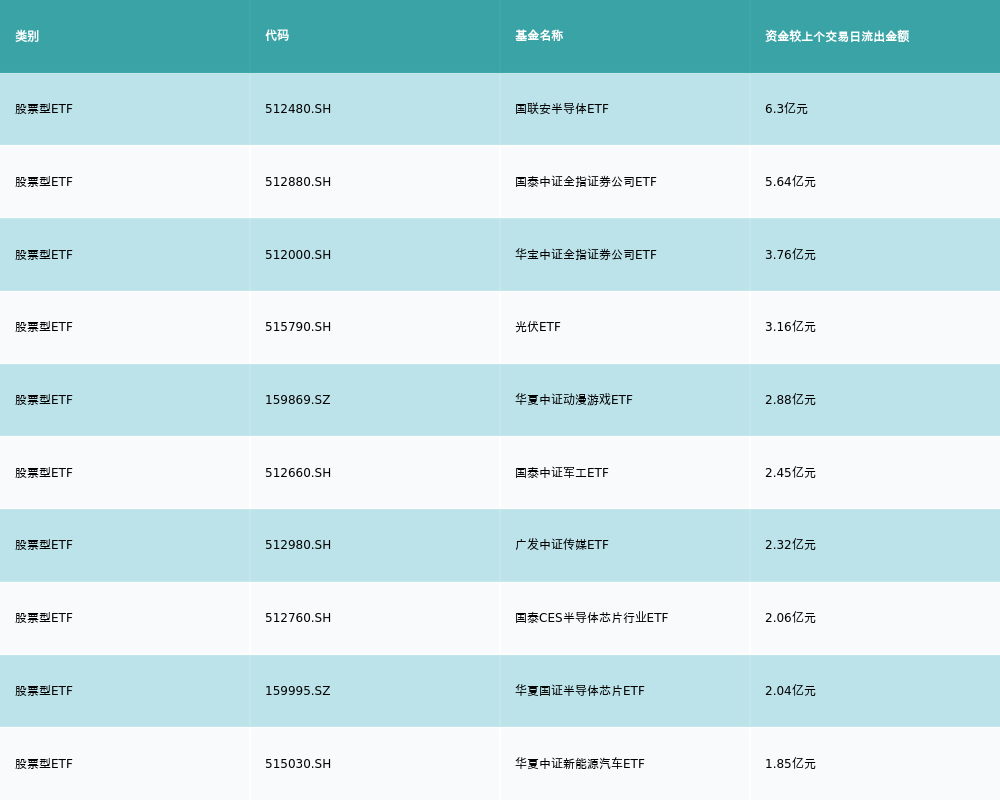1000x800 pixels.
Task: Click the 国联安半导体ETF fund name
Action: coord(562,109)
